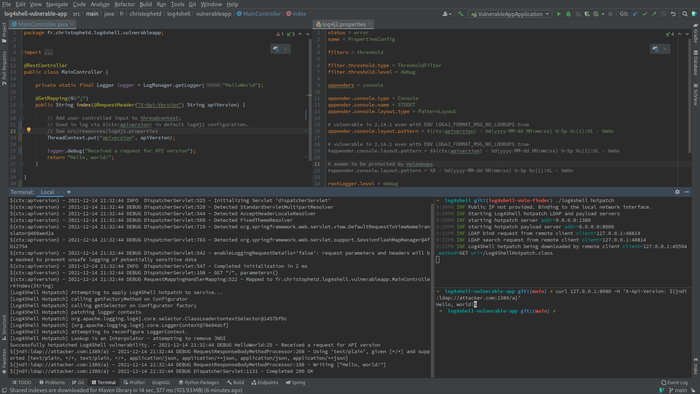Viewport: 700px width, 394px height.
Task: Add a new terminal tab with plus
Action: (x=69, y=192)
